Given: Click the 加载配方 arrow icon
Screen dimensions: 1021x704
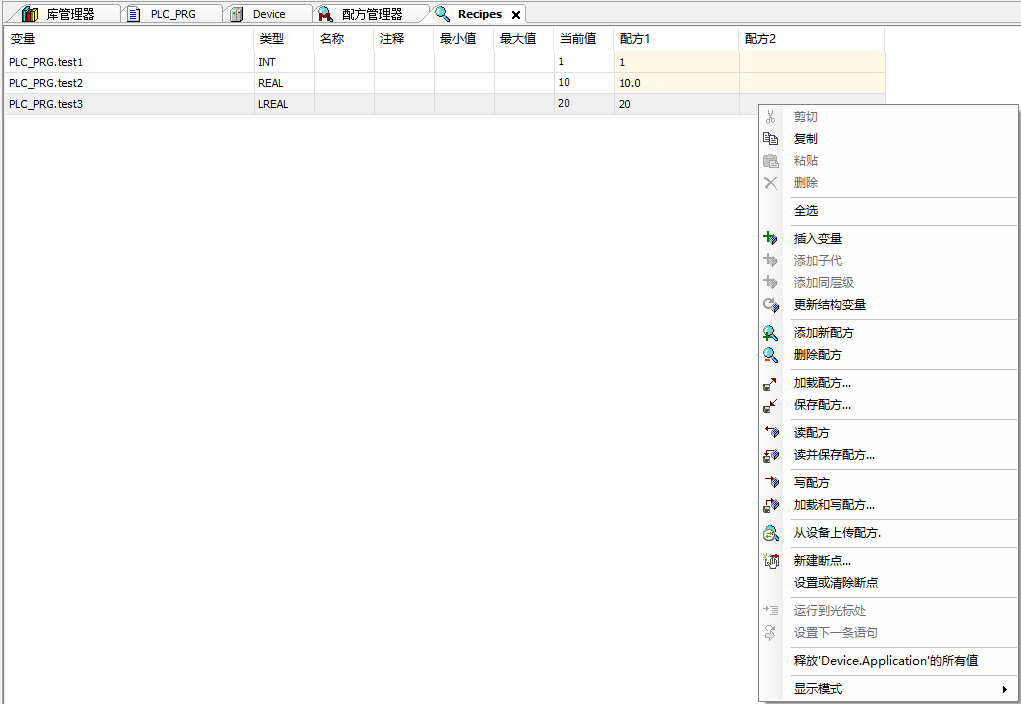Looking at the screenshot, I should (770, 382).
